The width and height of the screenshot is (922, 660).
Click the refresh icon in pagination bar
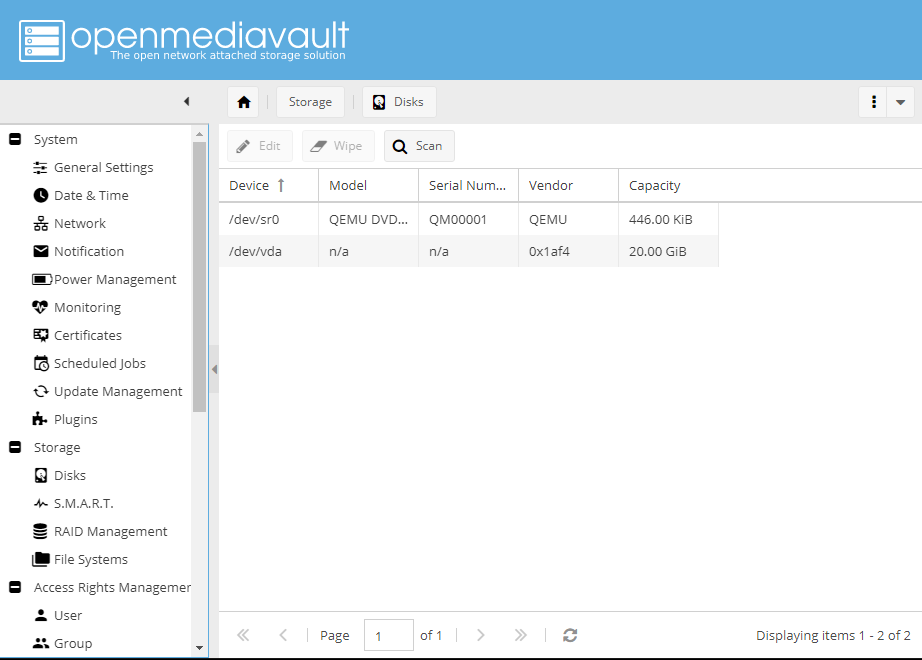570,635
